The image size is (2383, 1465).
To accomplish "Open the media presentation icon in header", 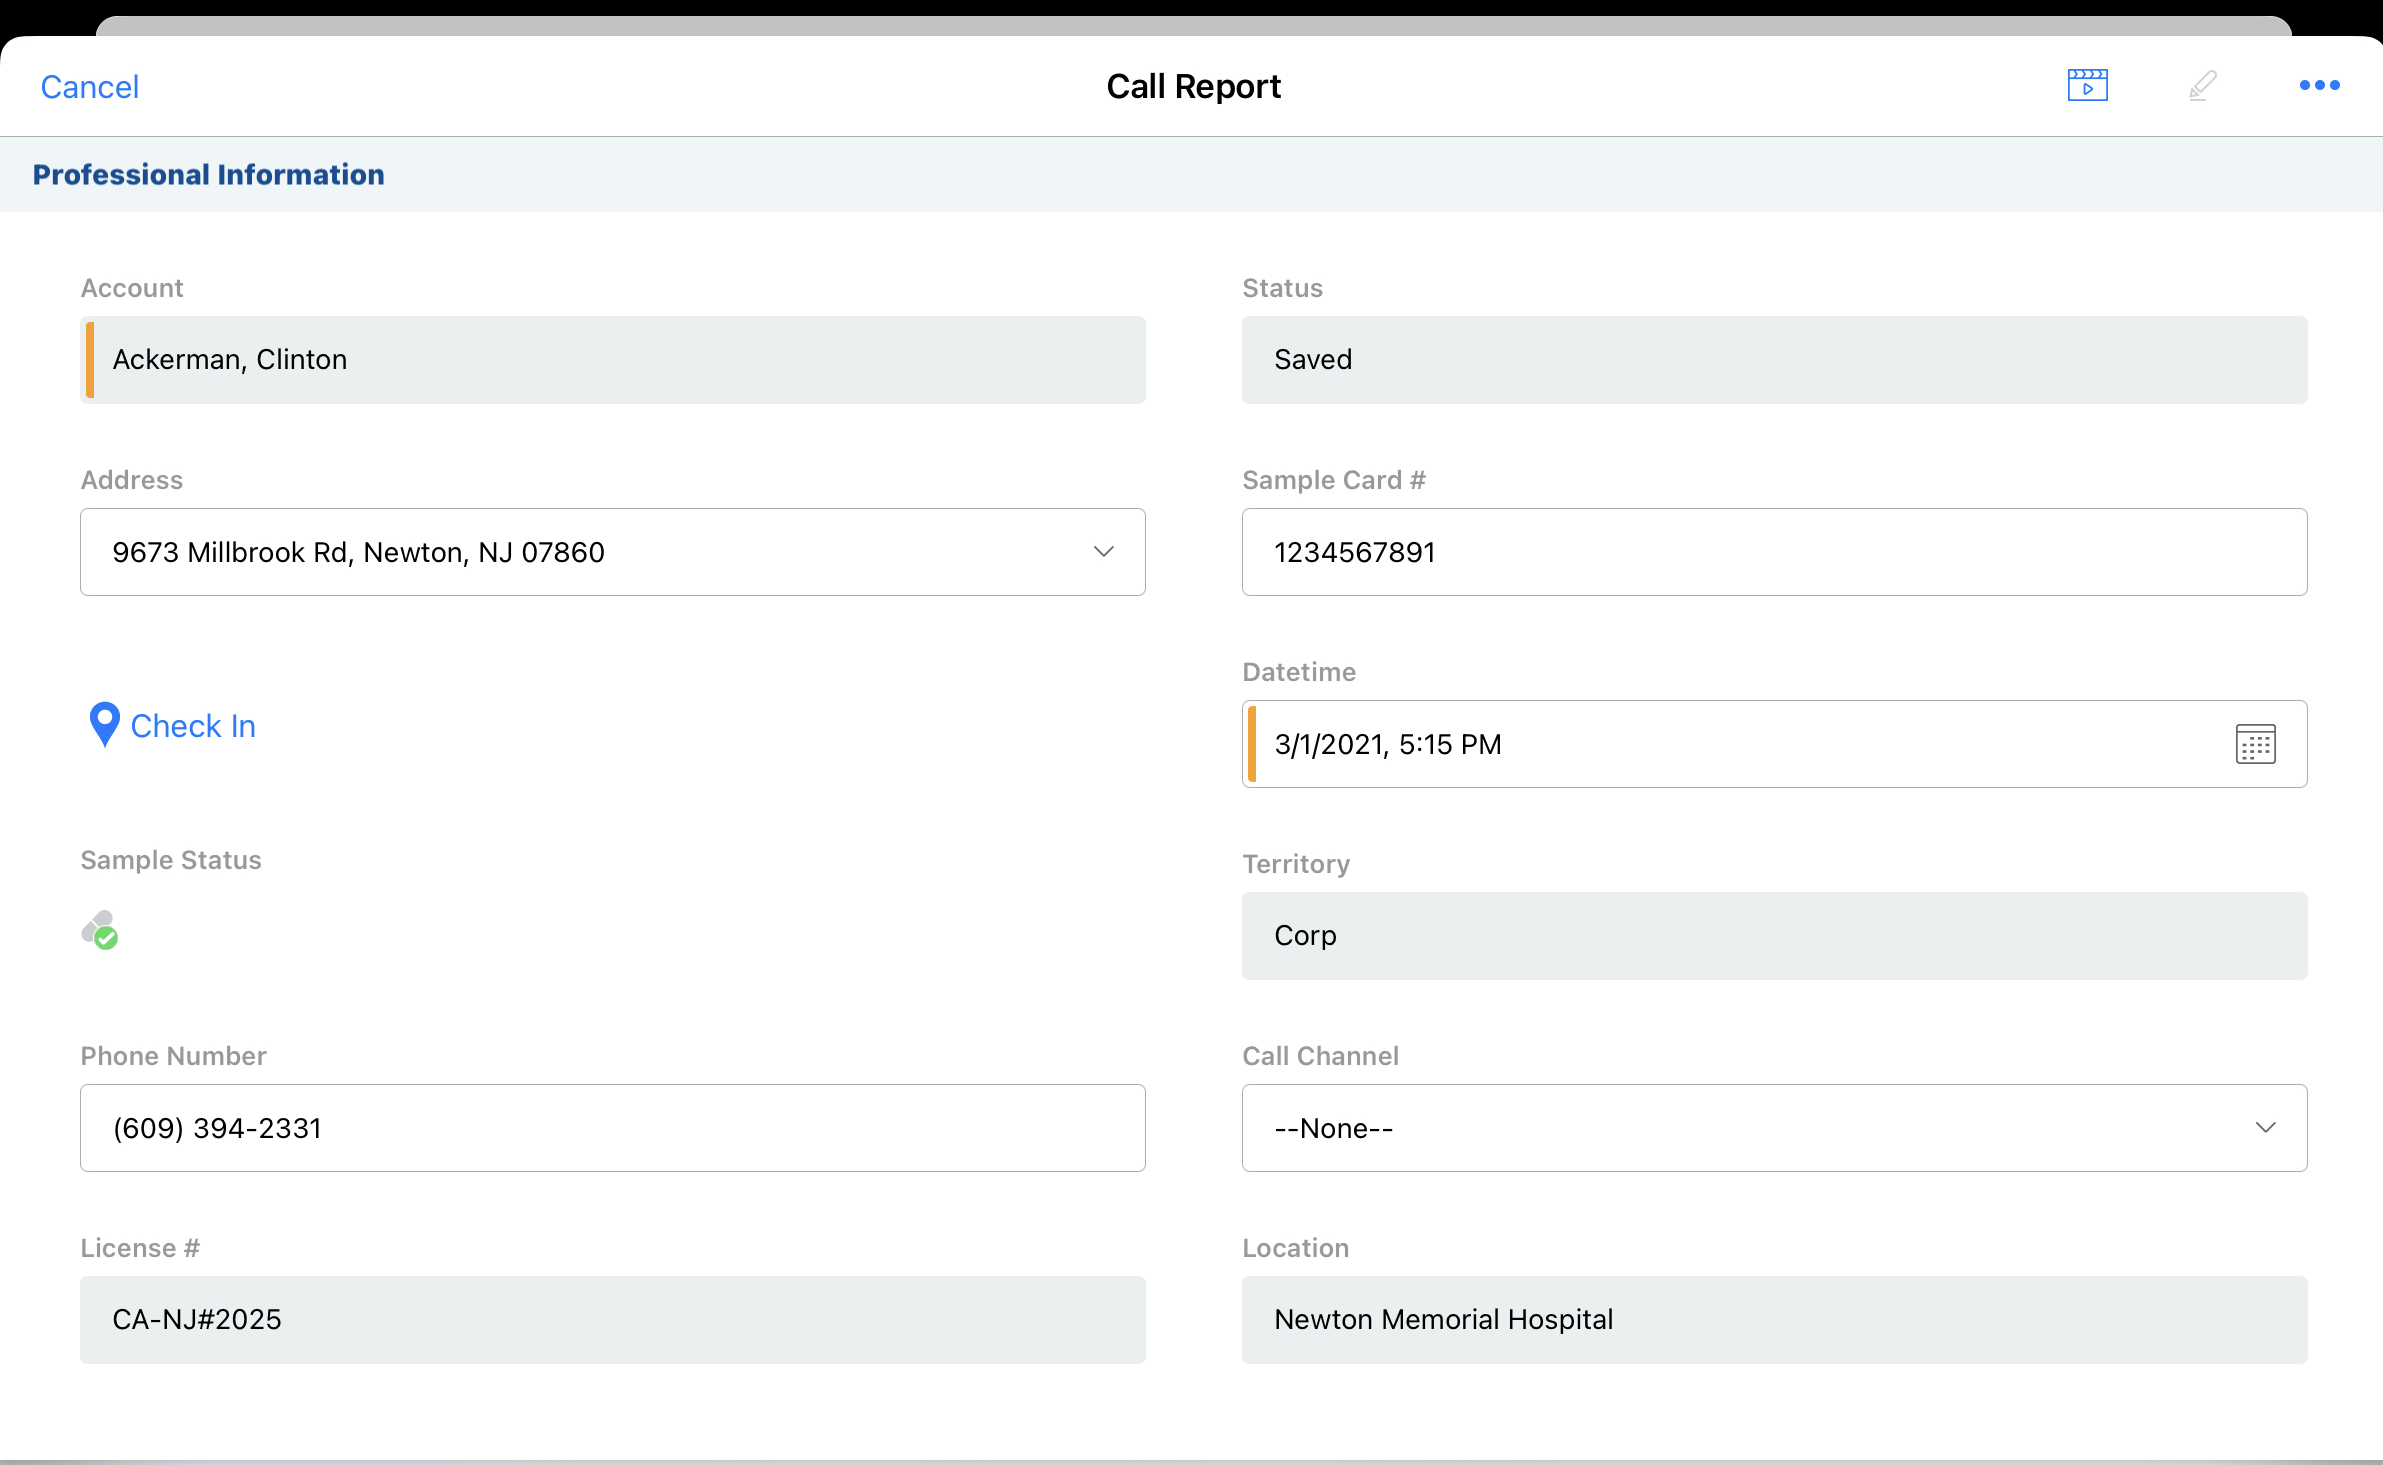I will click(2087, 86).
